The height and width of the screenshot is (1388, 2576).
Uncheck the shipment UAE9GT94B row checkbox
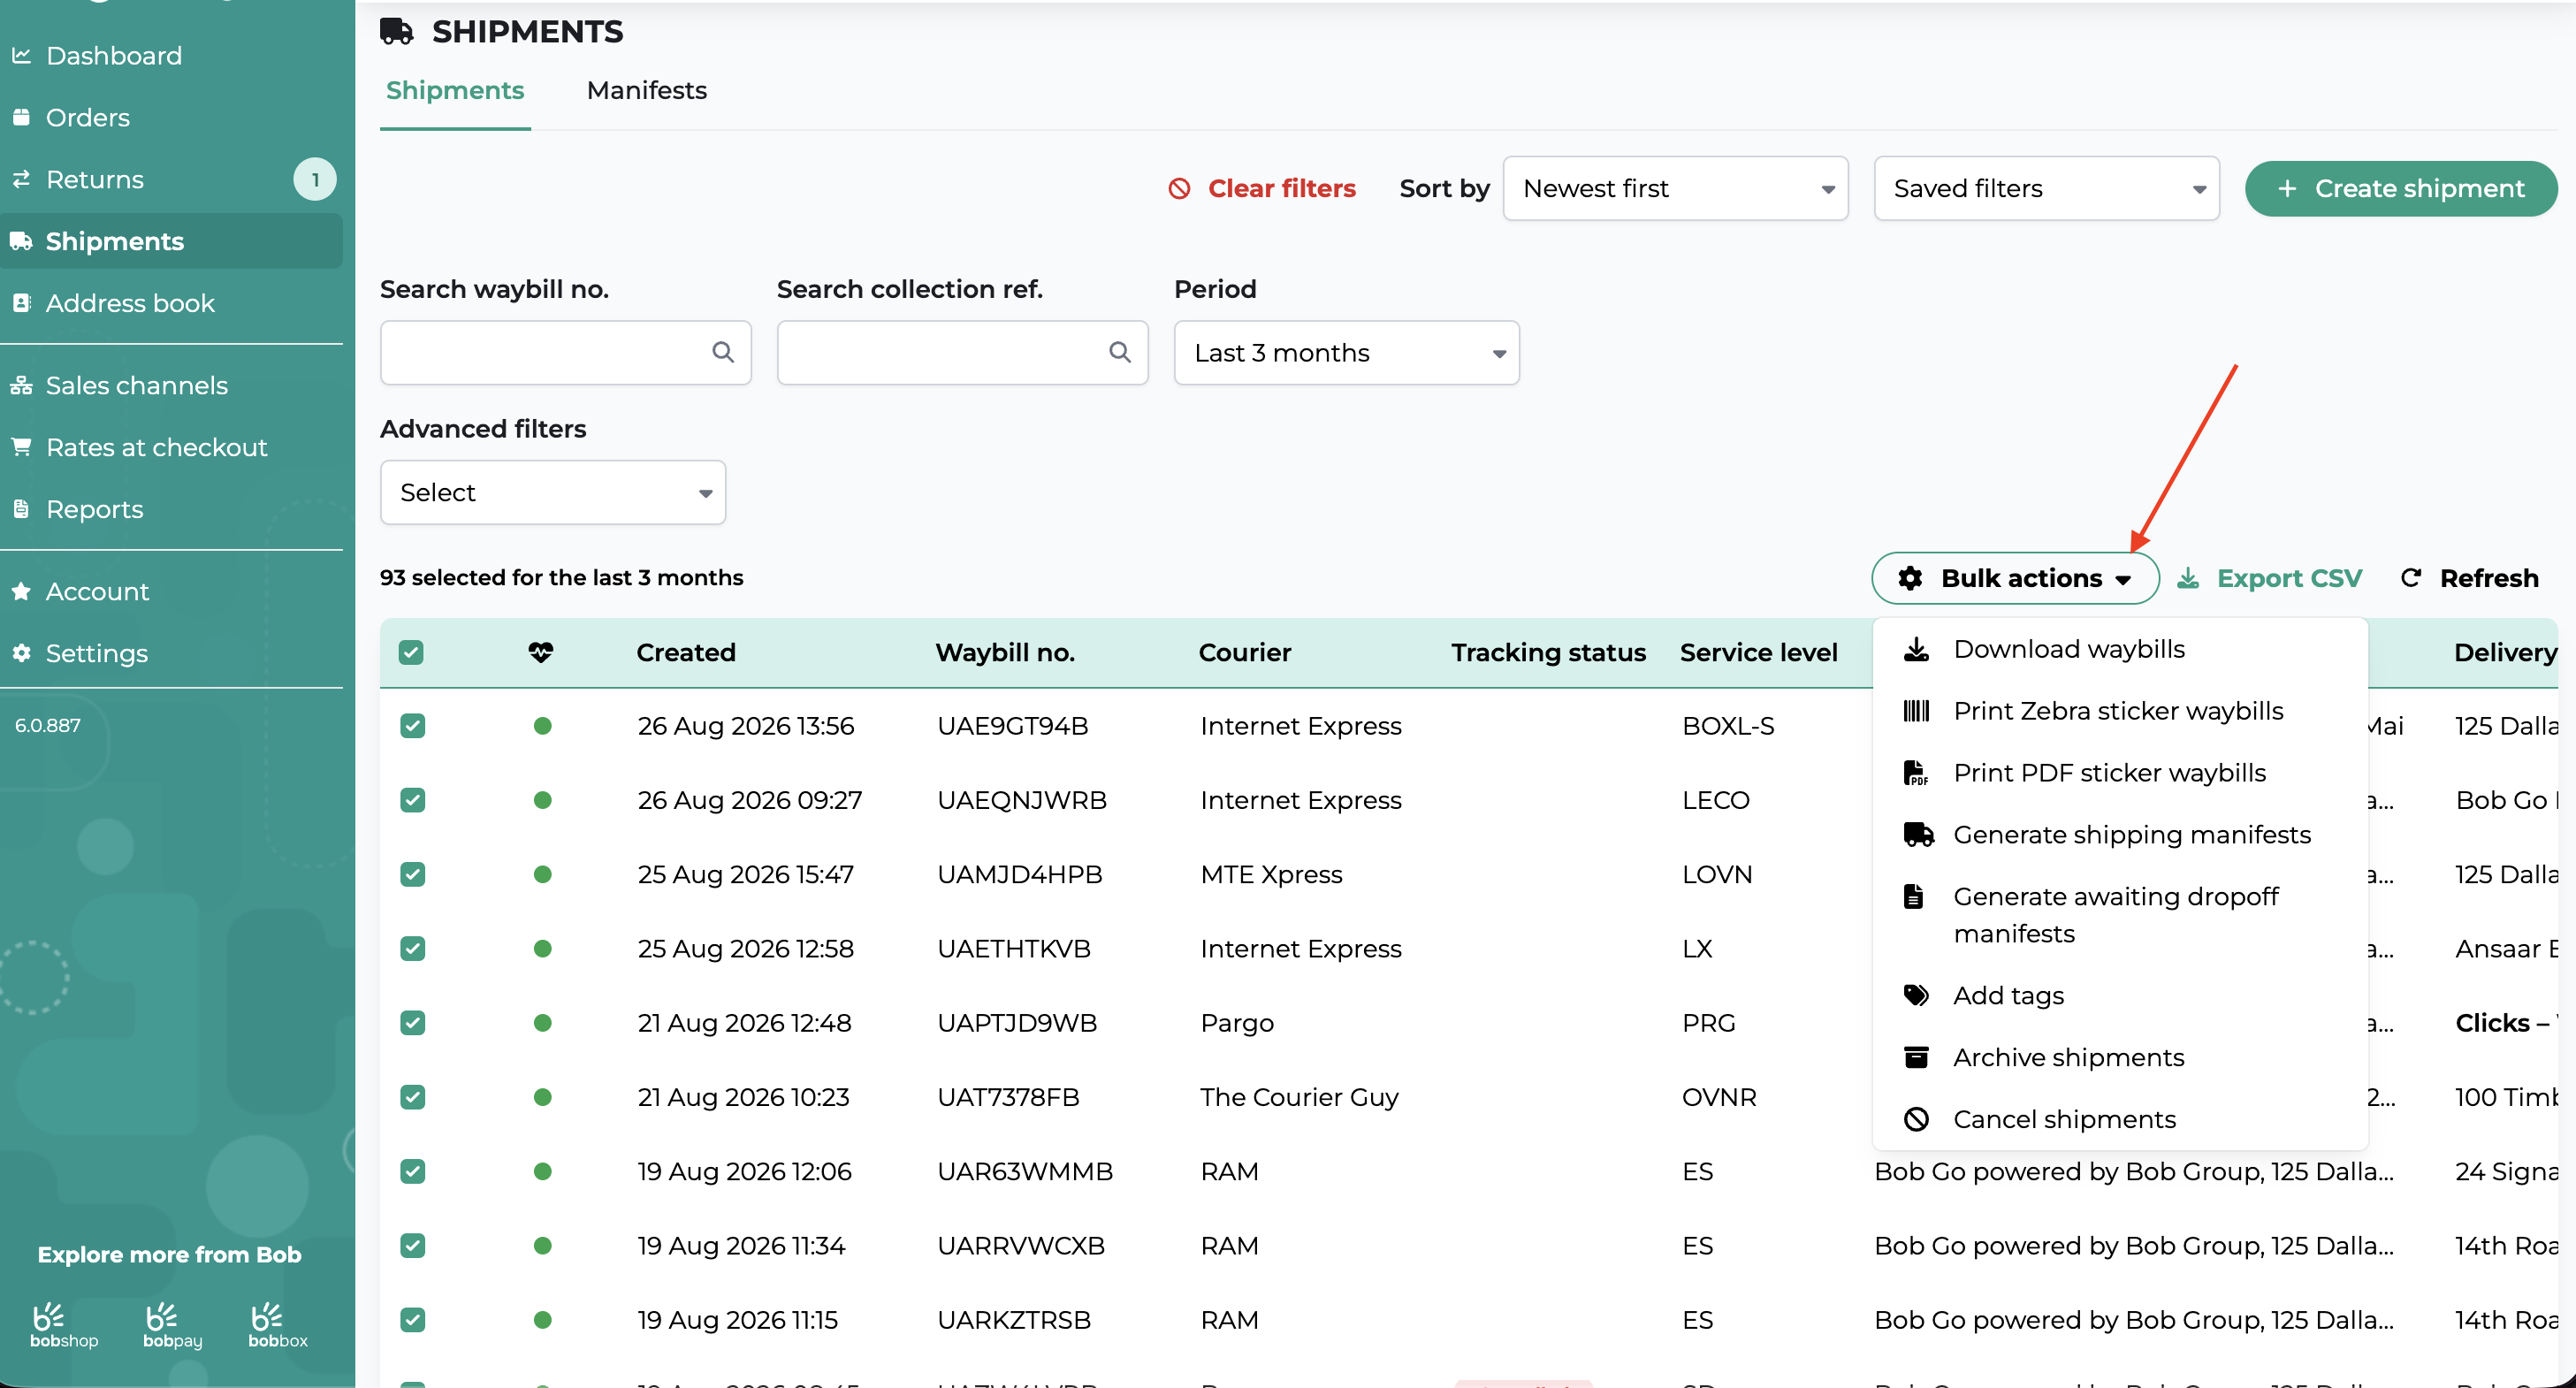pos(413,726)
